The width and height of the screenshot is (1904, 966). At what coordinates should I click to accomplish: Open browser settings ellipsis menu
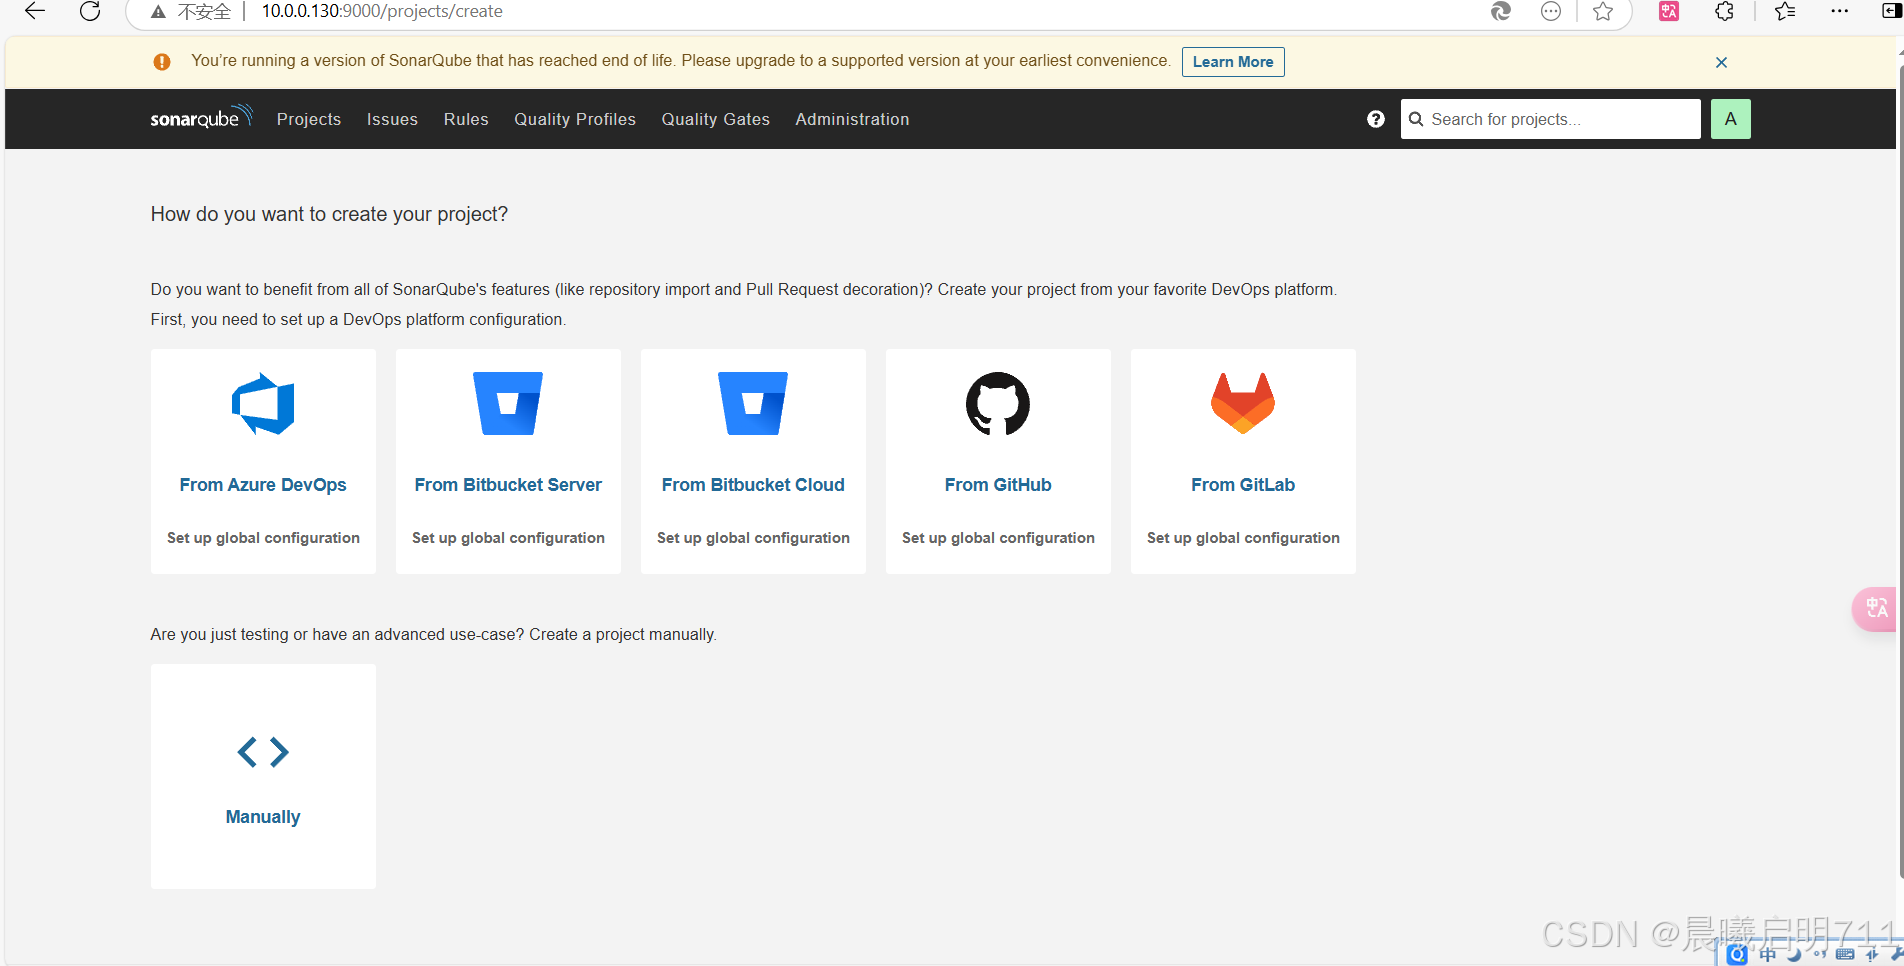tap(1840, 11)
